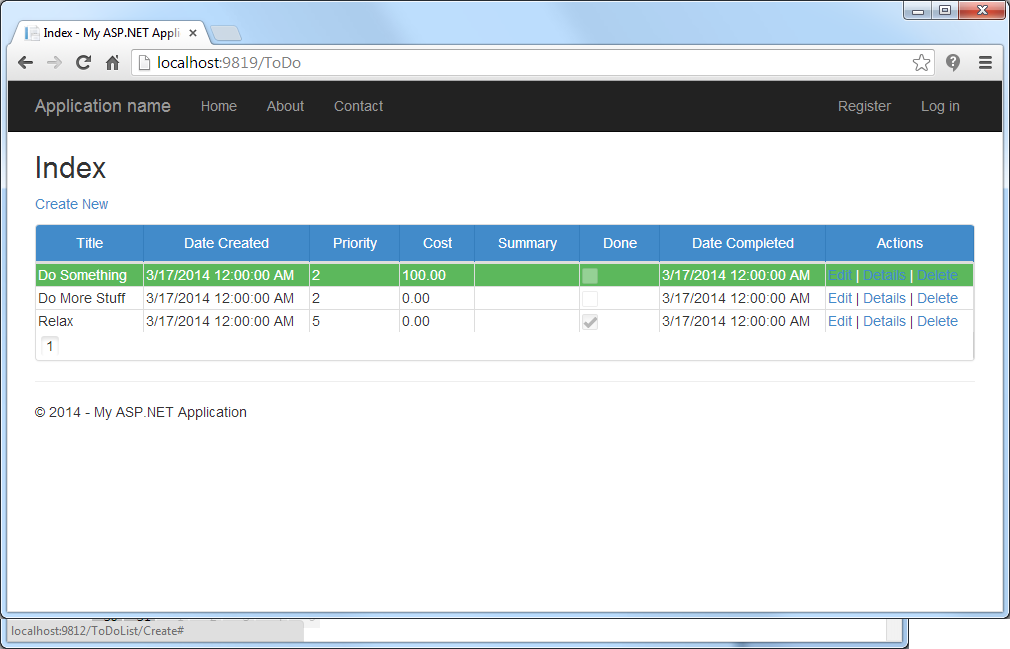The width and height of the screenshot is (1010, 649).
Task: Sort by the Summary column header
Action: coord(527,243)
